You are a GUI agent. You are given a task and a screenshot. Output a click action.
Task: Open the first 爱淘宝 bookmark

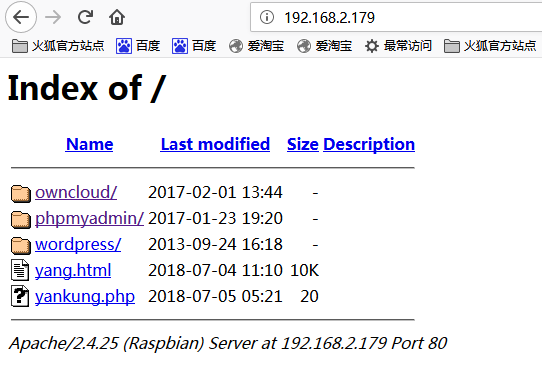[256, 46]
